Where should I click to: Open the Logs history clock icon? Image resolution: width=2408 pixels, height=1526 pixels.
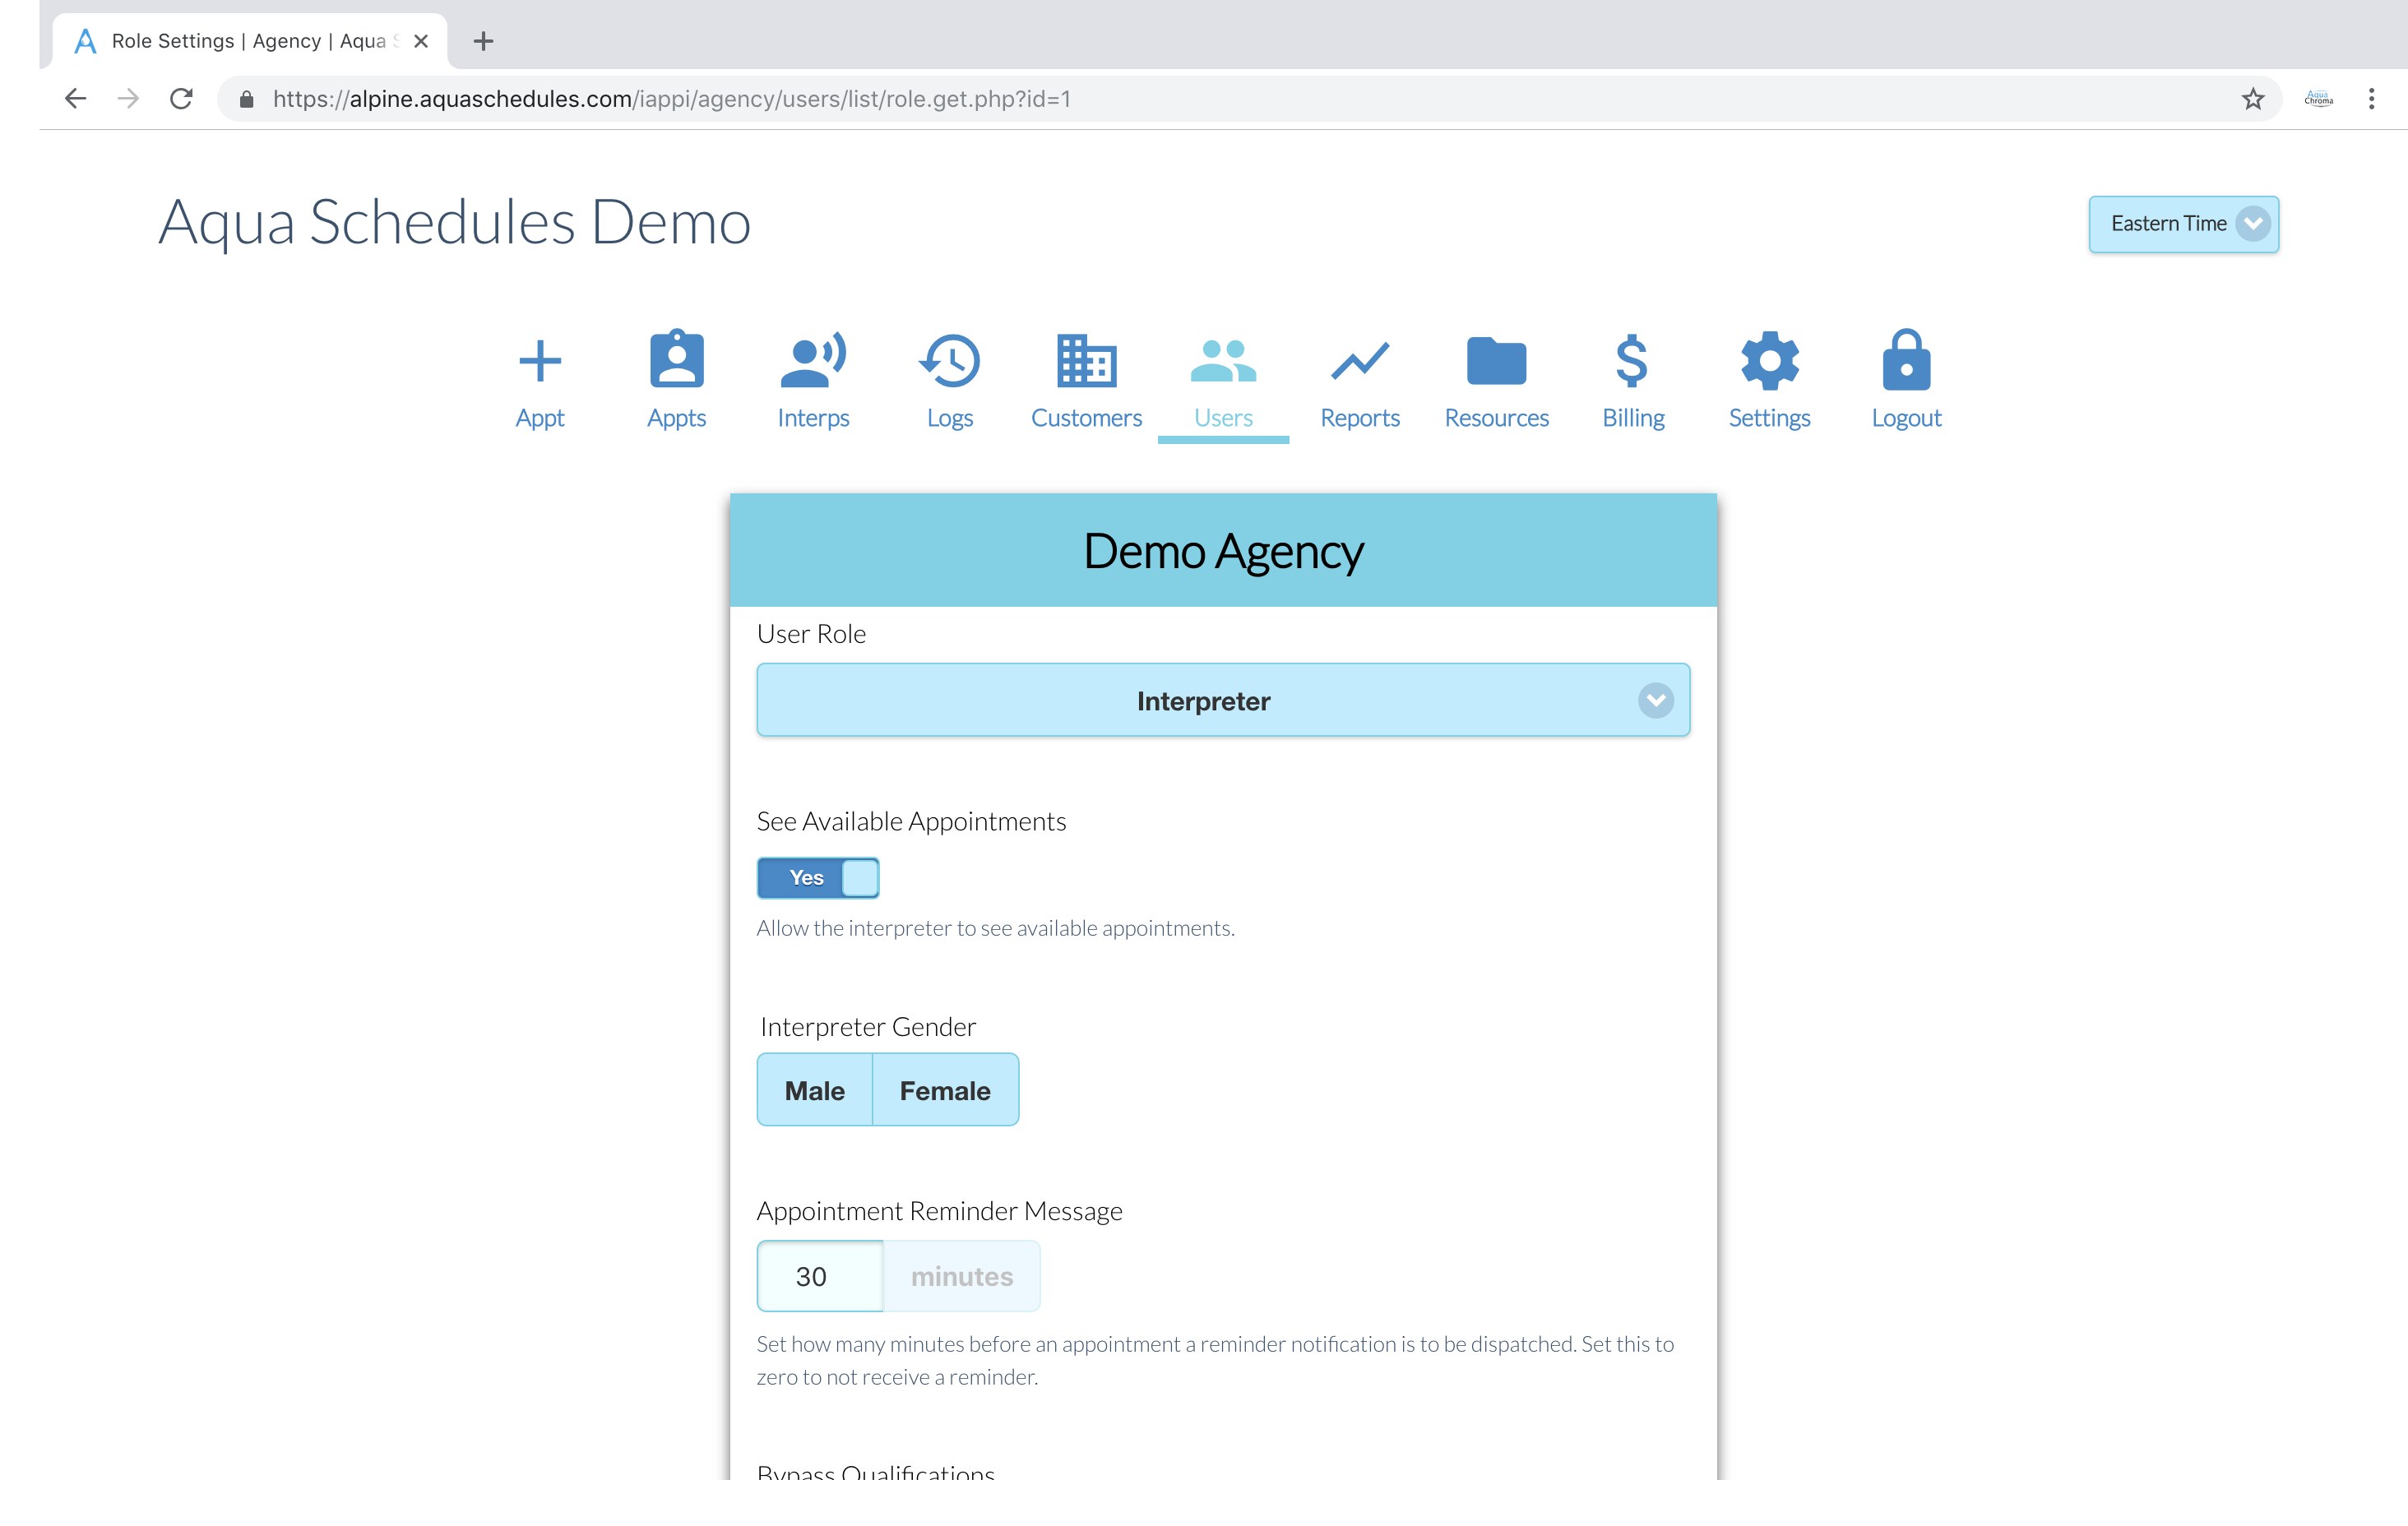point(949,360)
